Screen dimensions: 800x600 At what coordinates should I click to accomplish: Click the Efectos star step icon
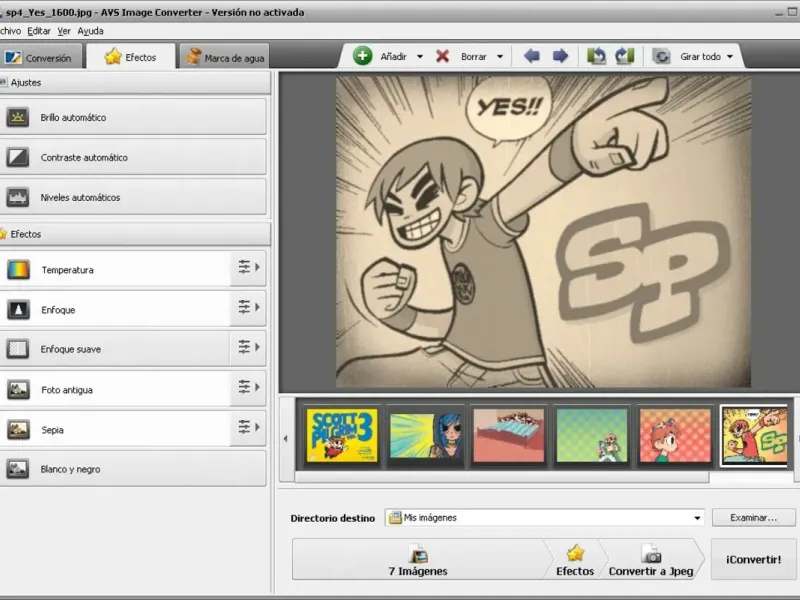coord(575,553)
